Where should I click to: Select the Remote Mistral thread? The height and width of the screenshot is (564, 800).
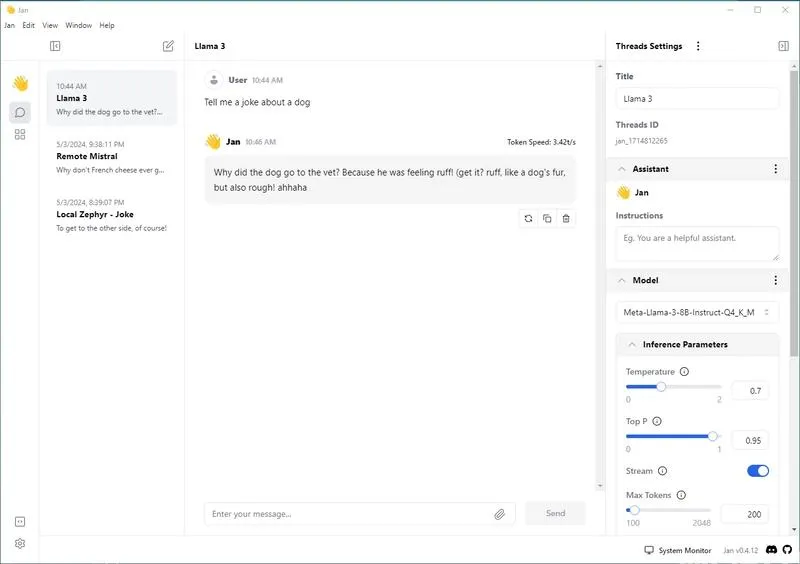[112, 156]
